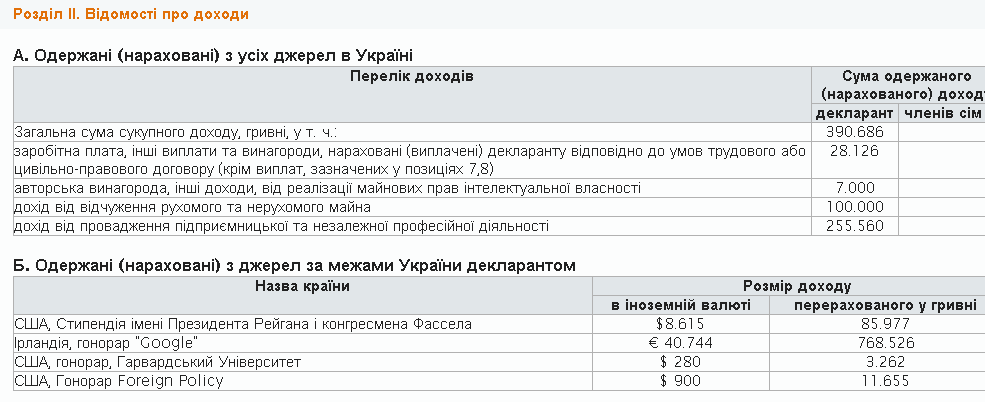Select the 'в іноземній валюті' column header
The width and height of the screenshot is (987, 403).
coord(681,305)
